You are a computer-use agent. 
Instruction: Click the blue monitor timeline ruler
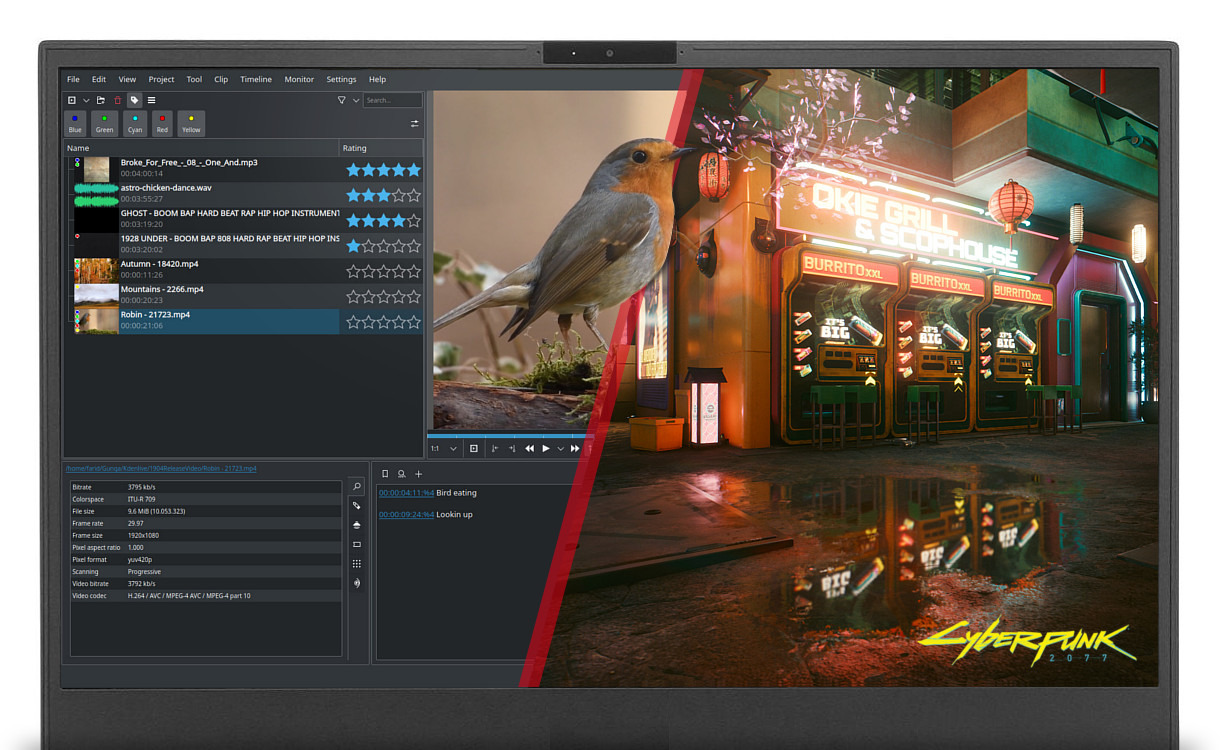point(508,436)
